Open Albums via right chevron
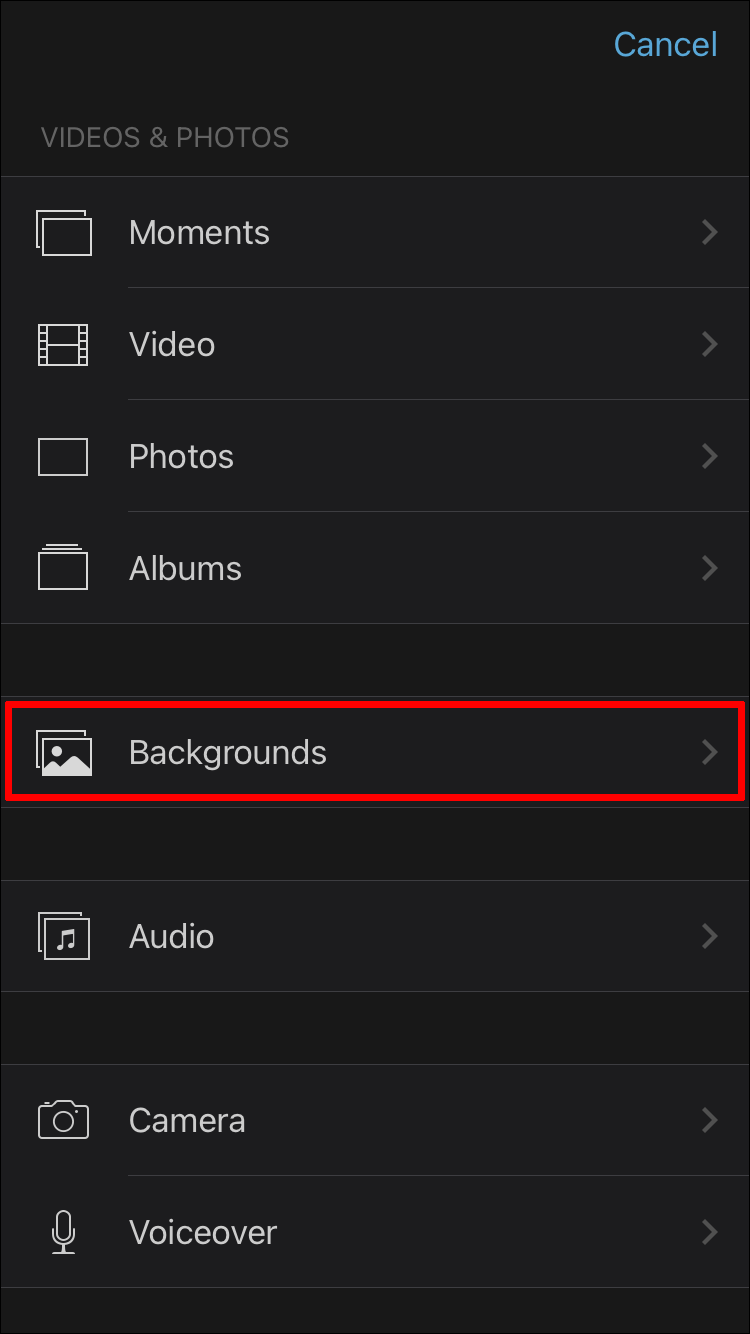The width and height of the screenshot is (750, 1334). [709, 569]
